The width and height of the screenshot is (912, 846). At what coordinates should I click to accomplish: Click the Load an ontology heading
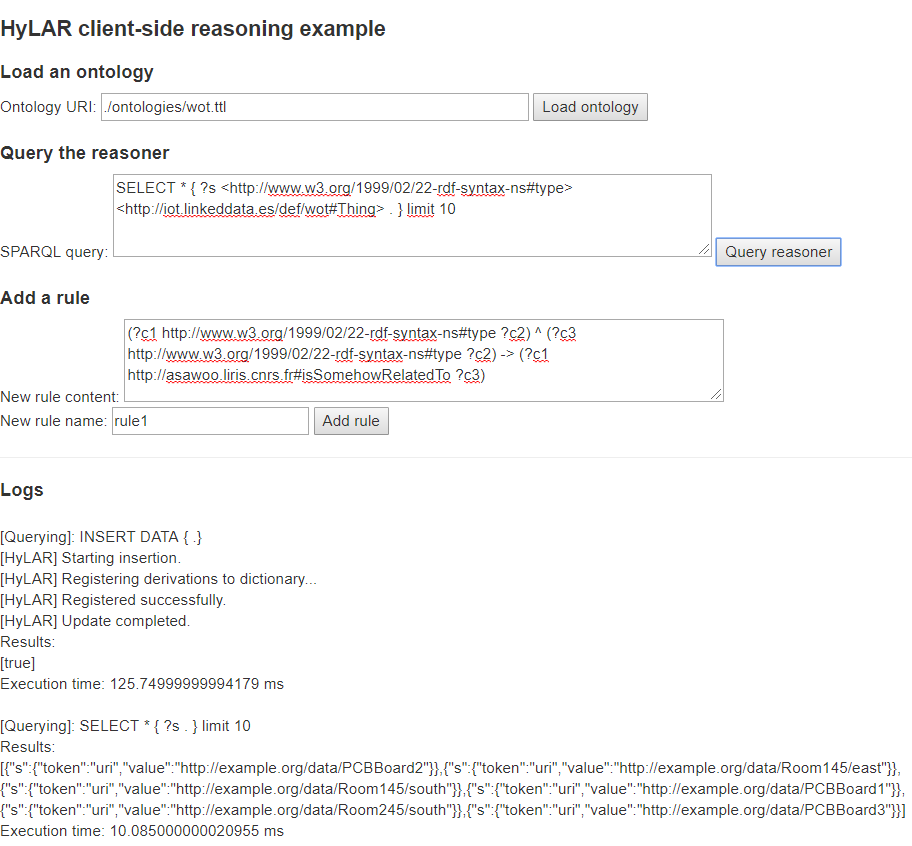(x=77, y=72)
